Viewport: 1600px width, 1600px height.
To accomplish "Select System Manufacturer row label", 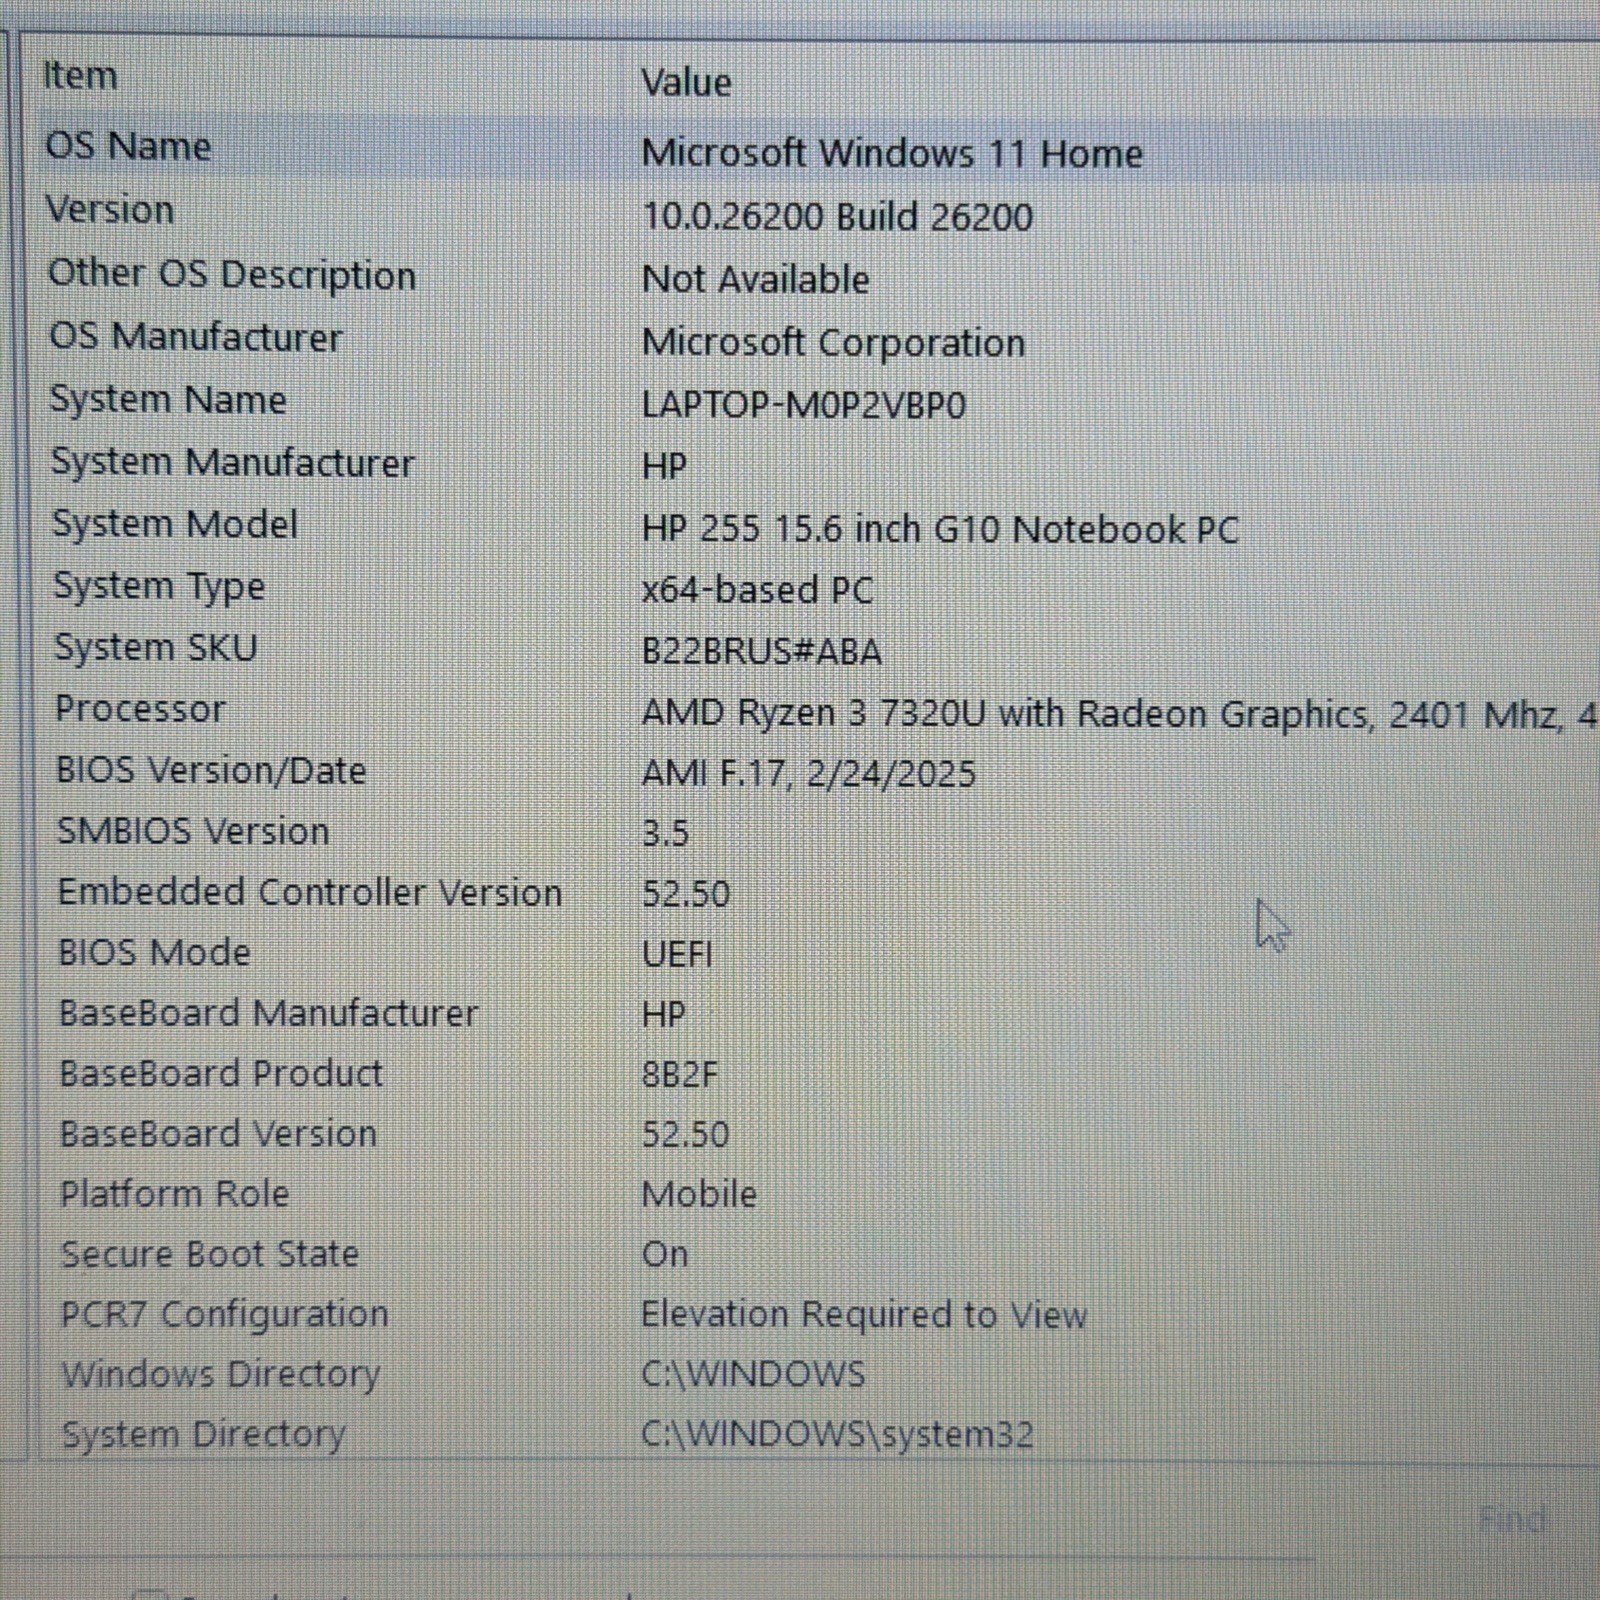I will 232,462.
